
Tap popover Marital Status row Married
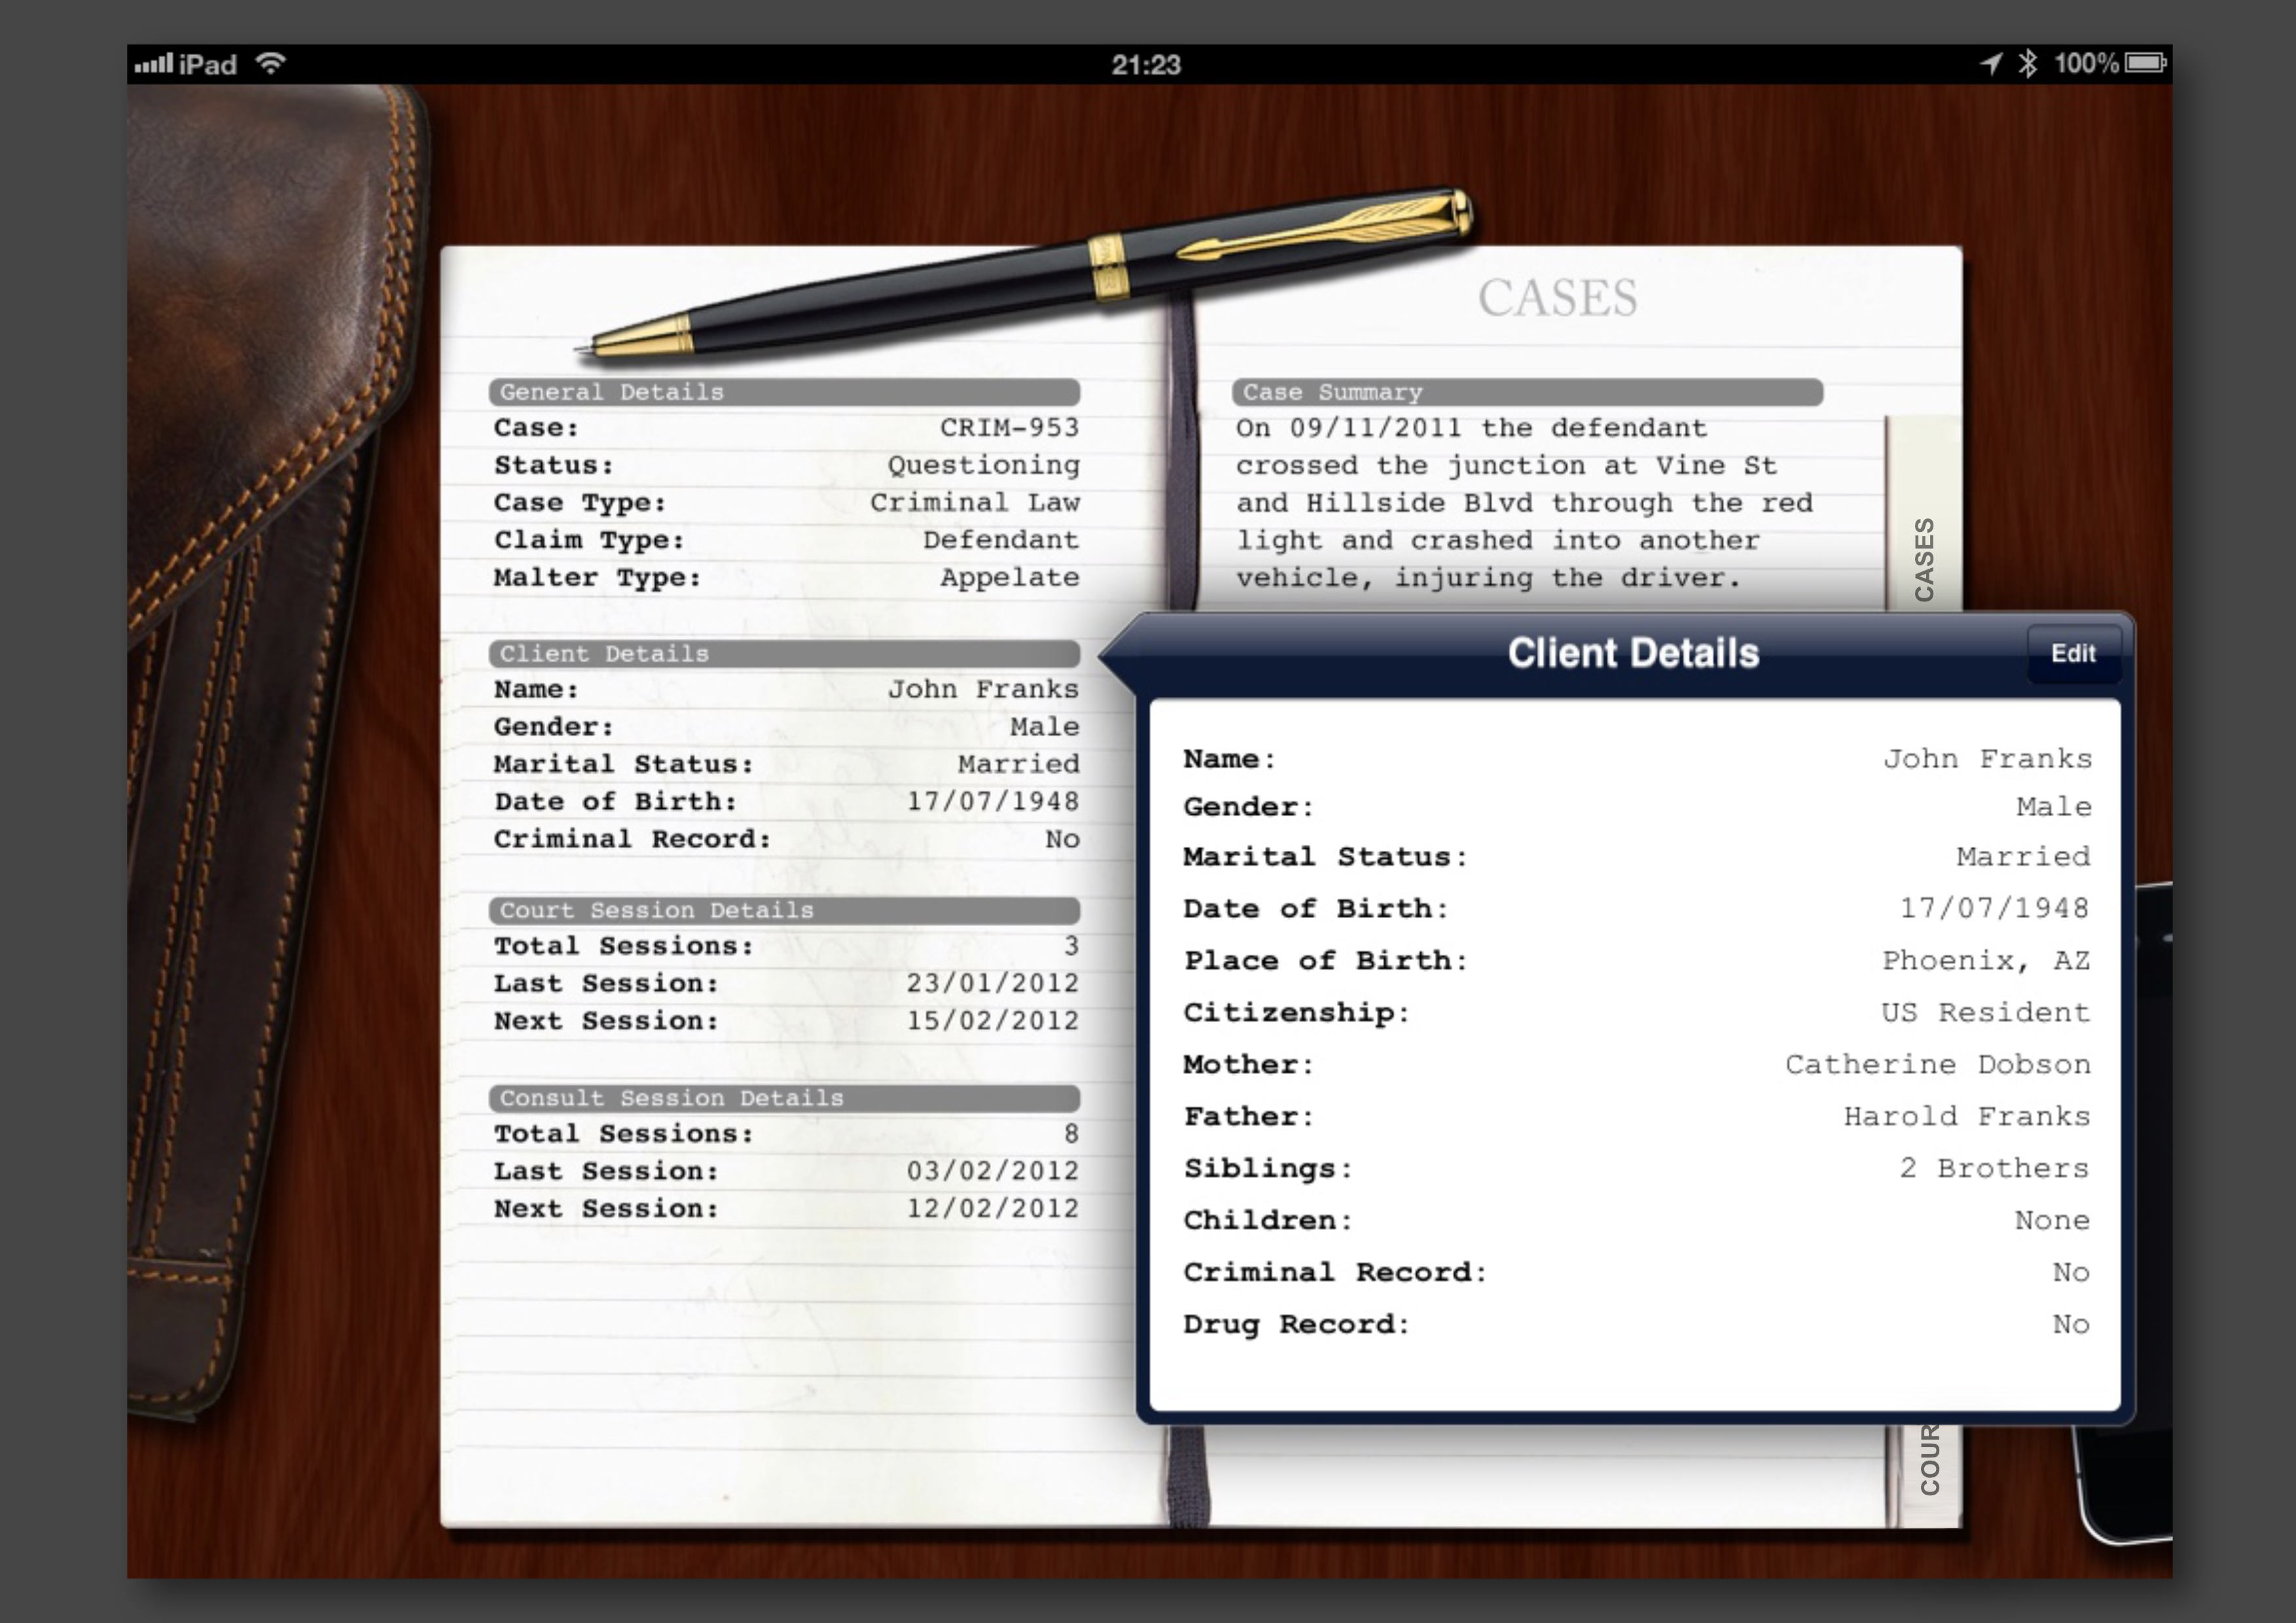1637,857
